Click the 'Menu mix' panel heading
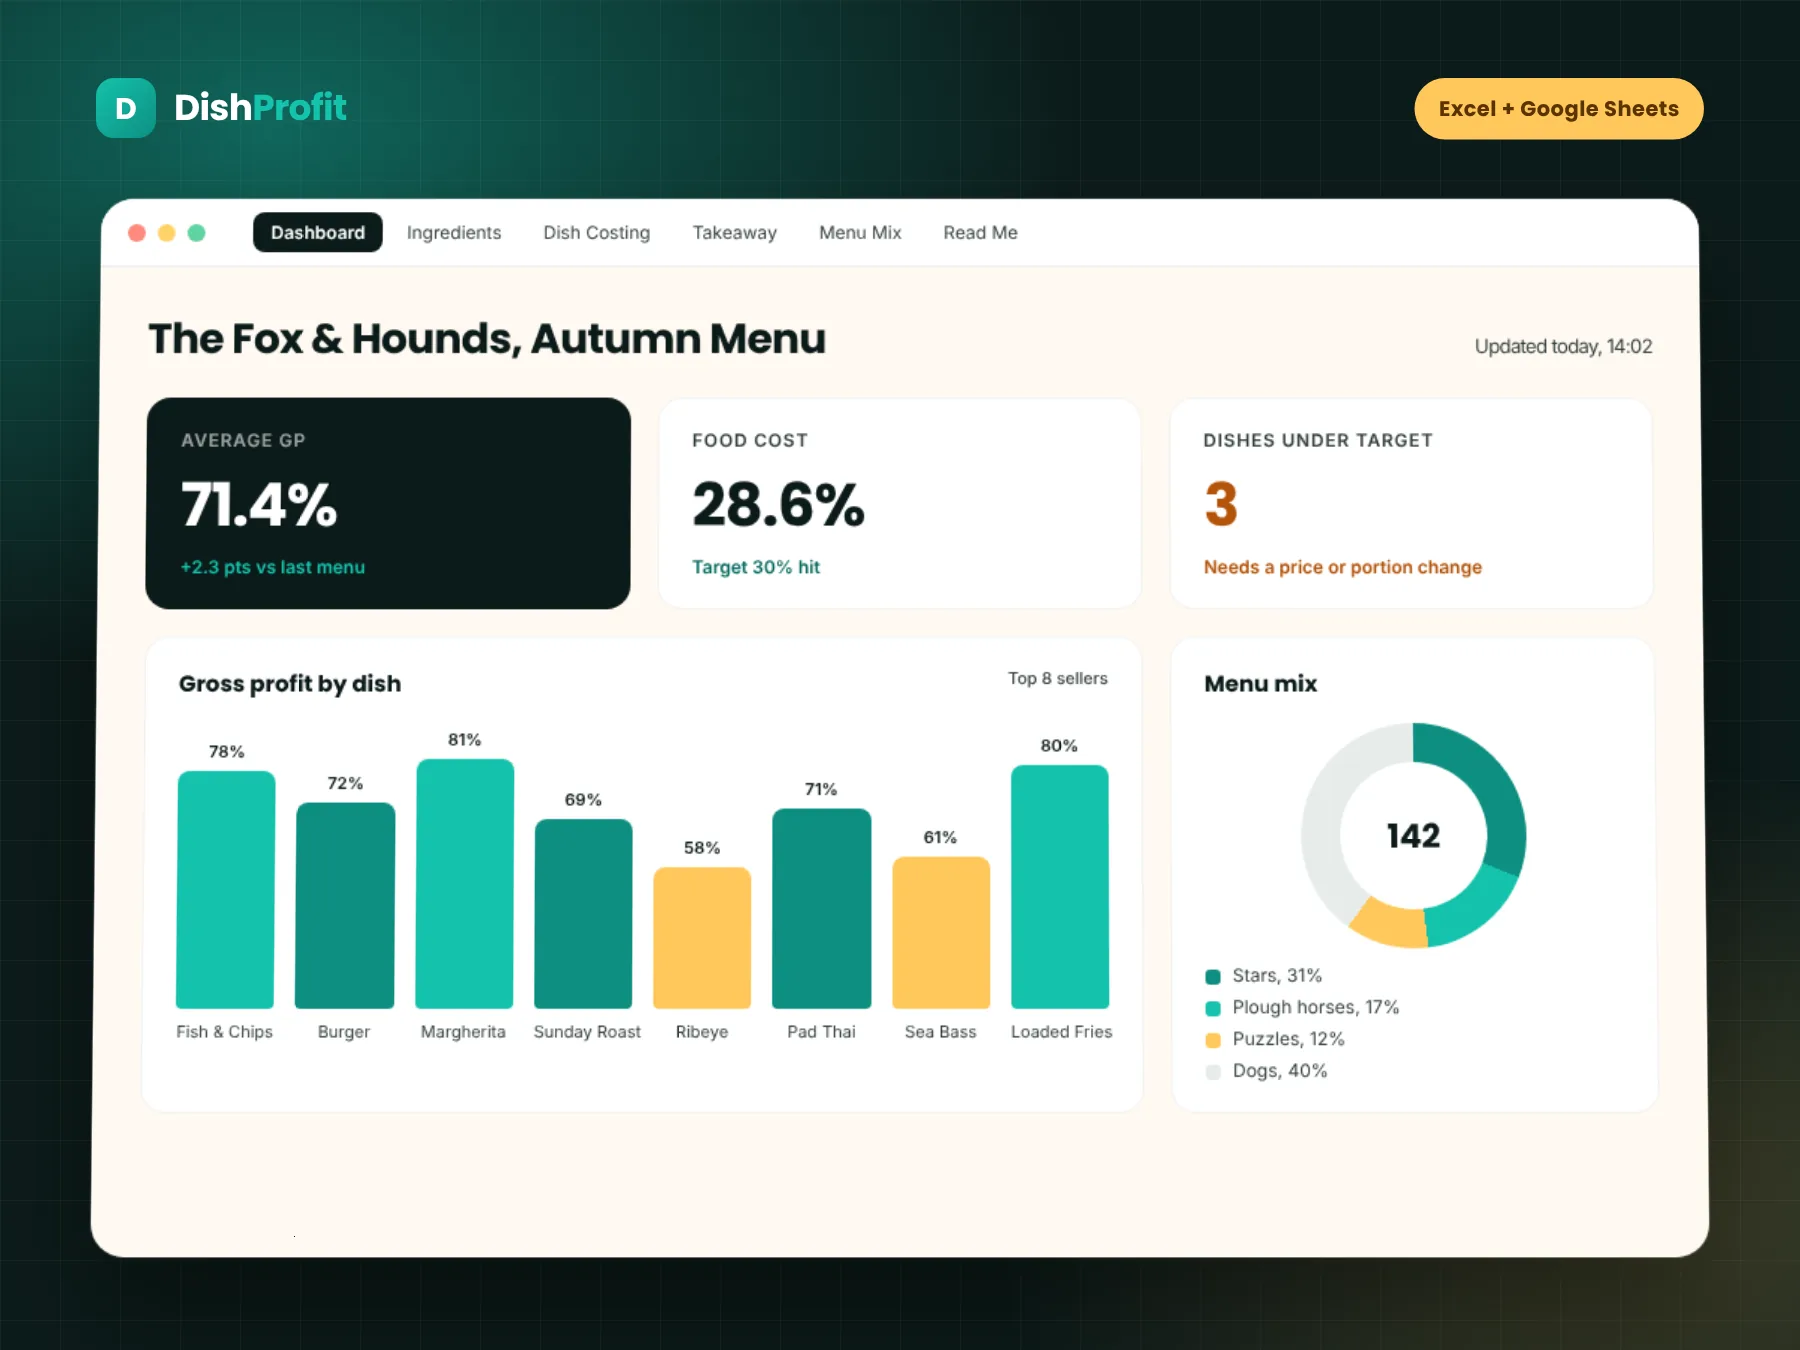Image resolution: width=1800 pixels, height=1350 pixels. point(1261,684)
